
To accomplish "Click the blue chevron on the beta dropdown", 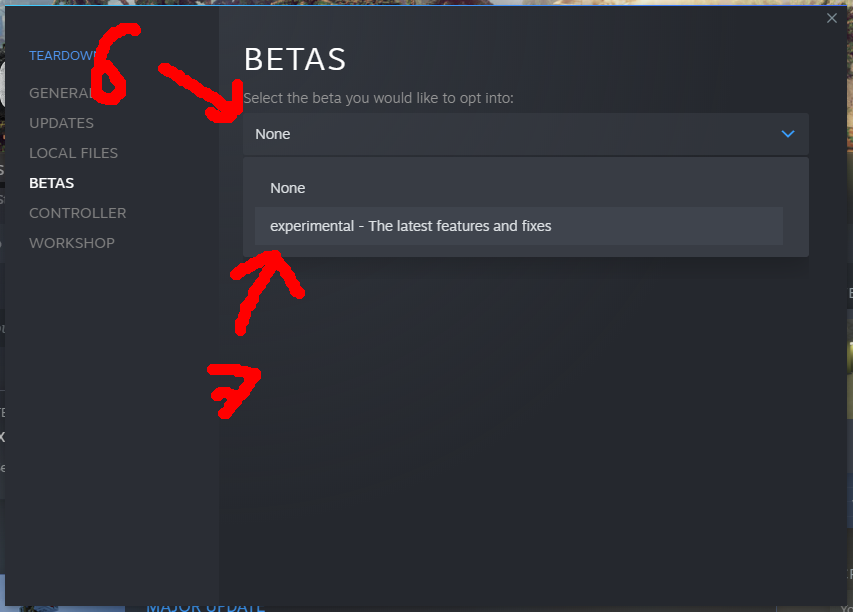I will (787, 134).
